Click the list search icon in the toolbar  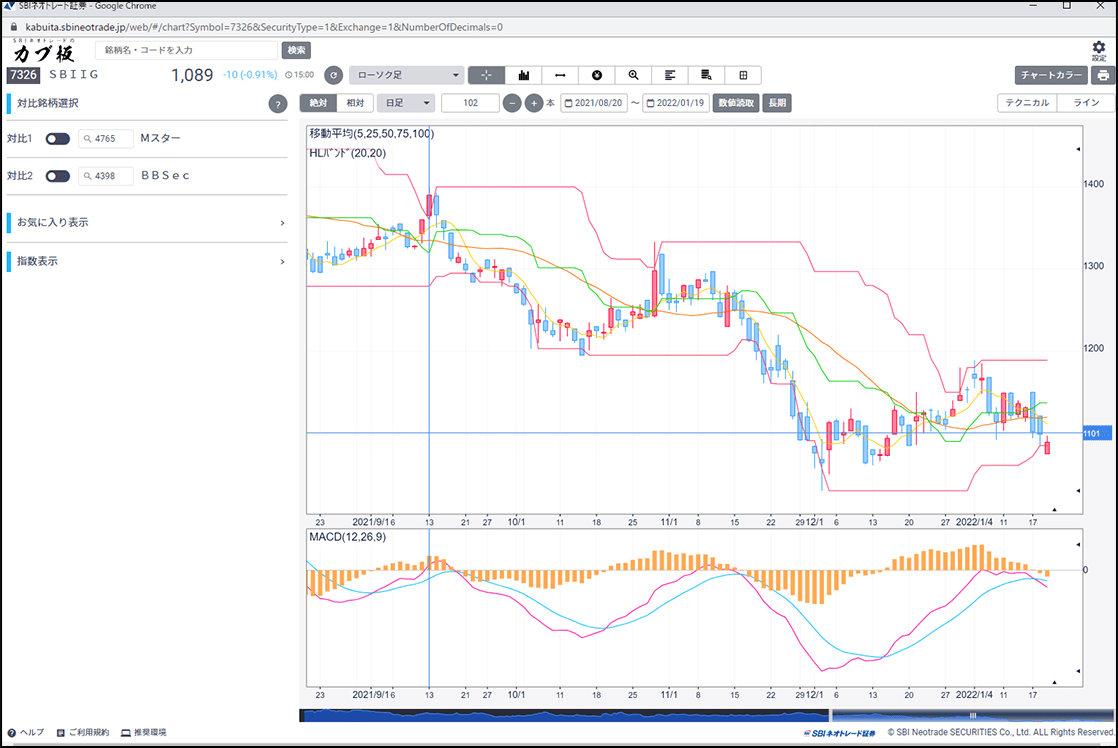(x=706, y=75)
